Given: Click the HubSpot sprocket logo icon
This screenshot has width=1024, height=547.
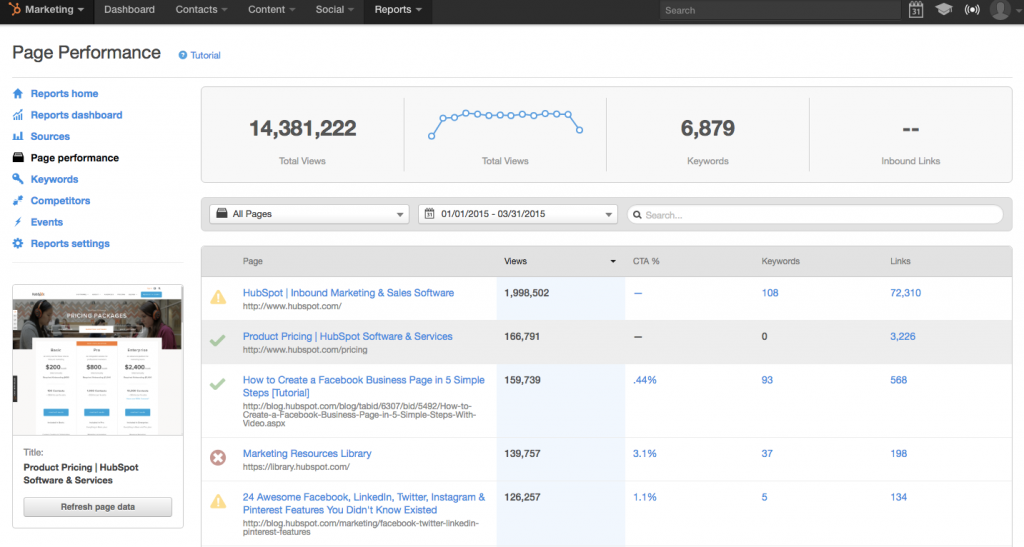Looking at the screenshot, I should pyautogui.click(x=14, y=9).
